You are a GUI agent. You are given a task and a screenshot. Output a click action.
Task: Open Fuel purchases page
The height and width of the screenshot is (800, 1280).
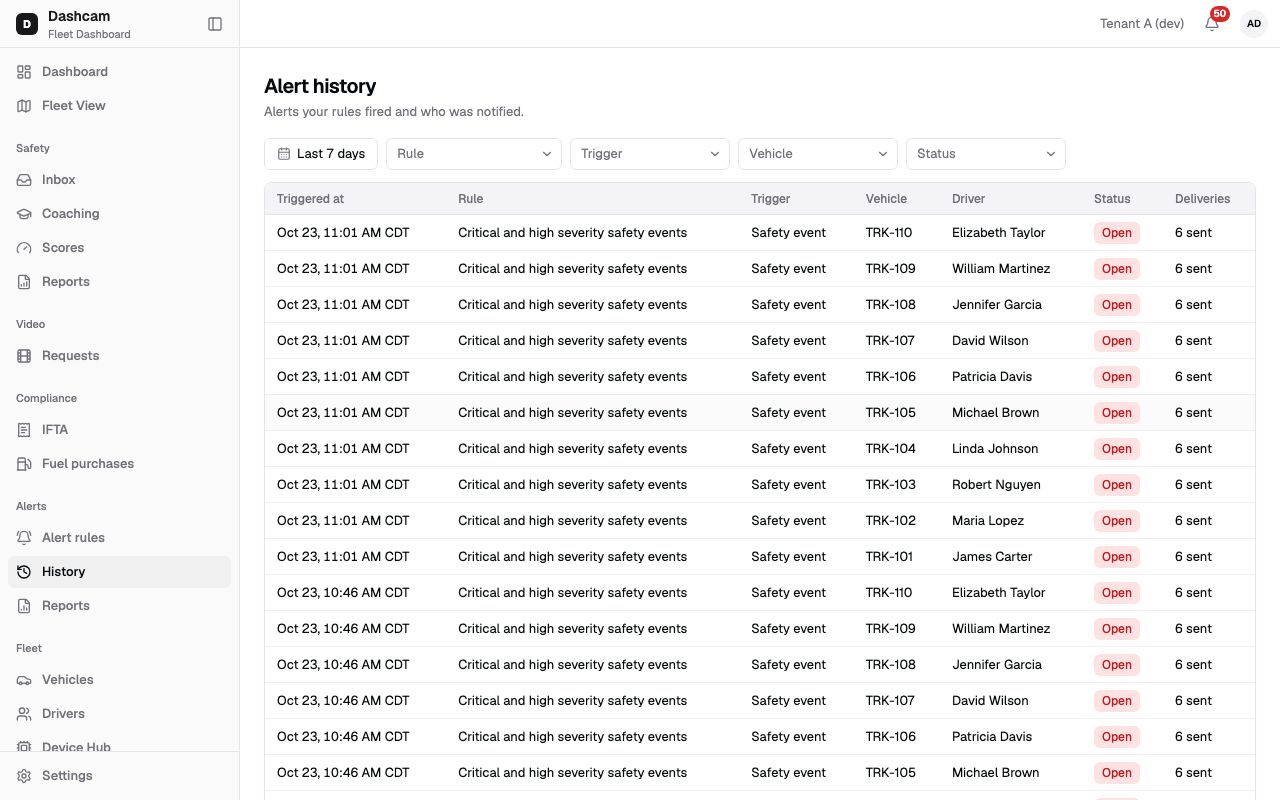[120, 464]
